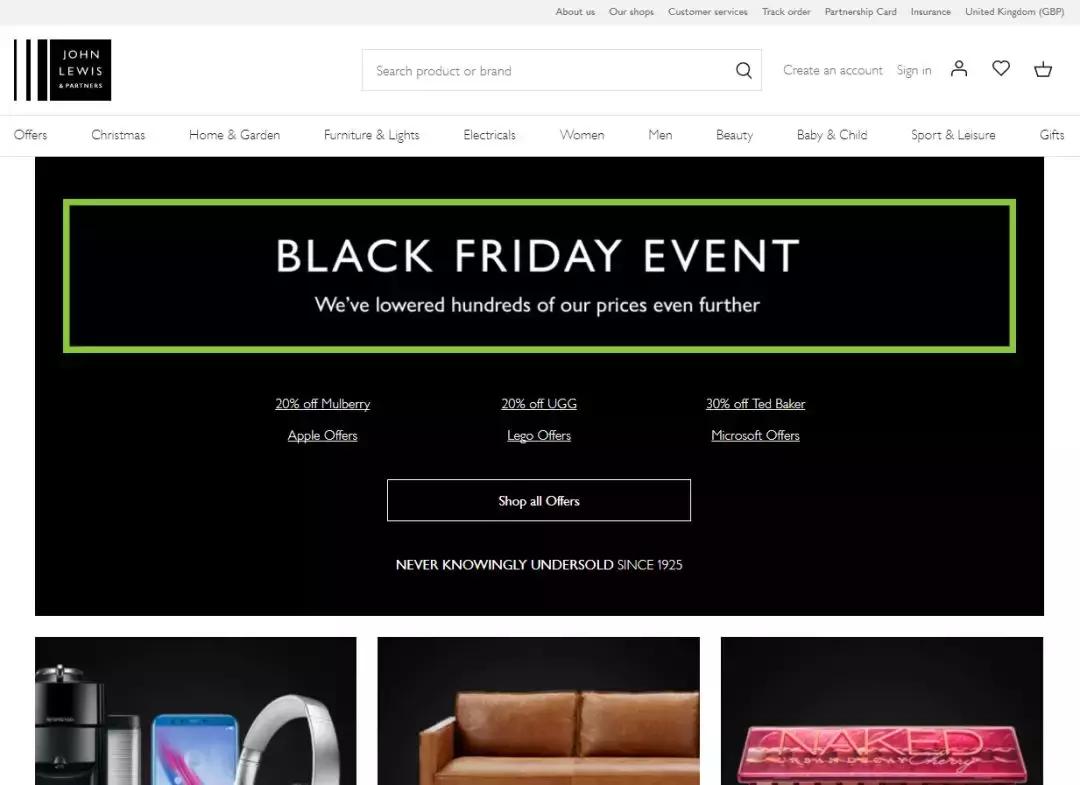Click the Create an account link
Image resolution: width=1080 pixels, height=785 pixels.
tap(832, 70)
